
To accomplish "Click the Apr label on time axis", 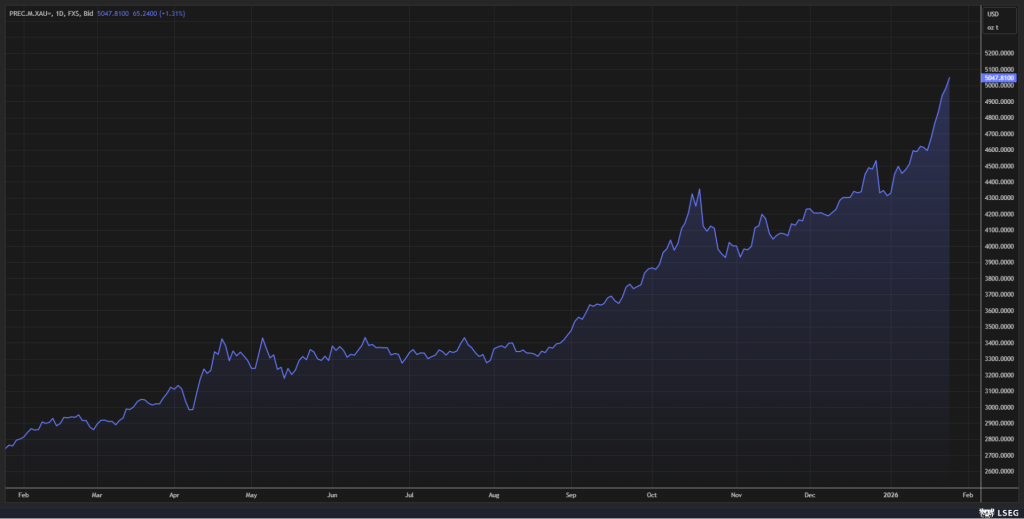I will (x=174, y=494).
